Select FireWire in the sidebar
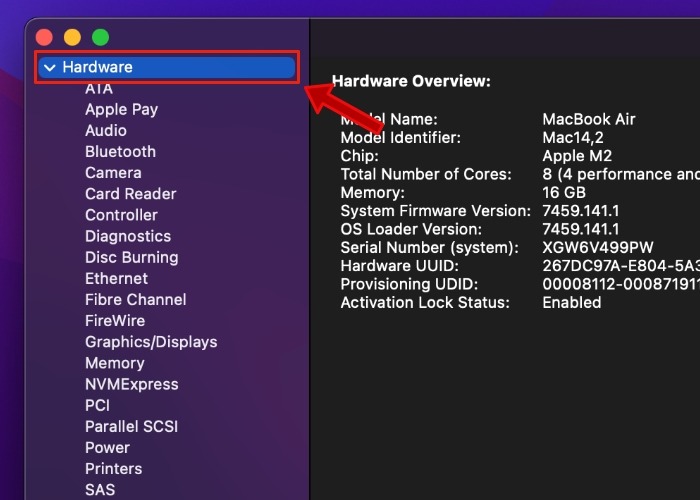The image size is (700, 500). tap(115, 321)
